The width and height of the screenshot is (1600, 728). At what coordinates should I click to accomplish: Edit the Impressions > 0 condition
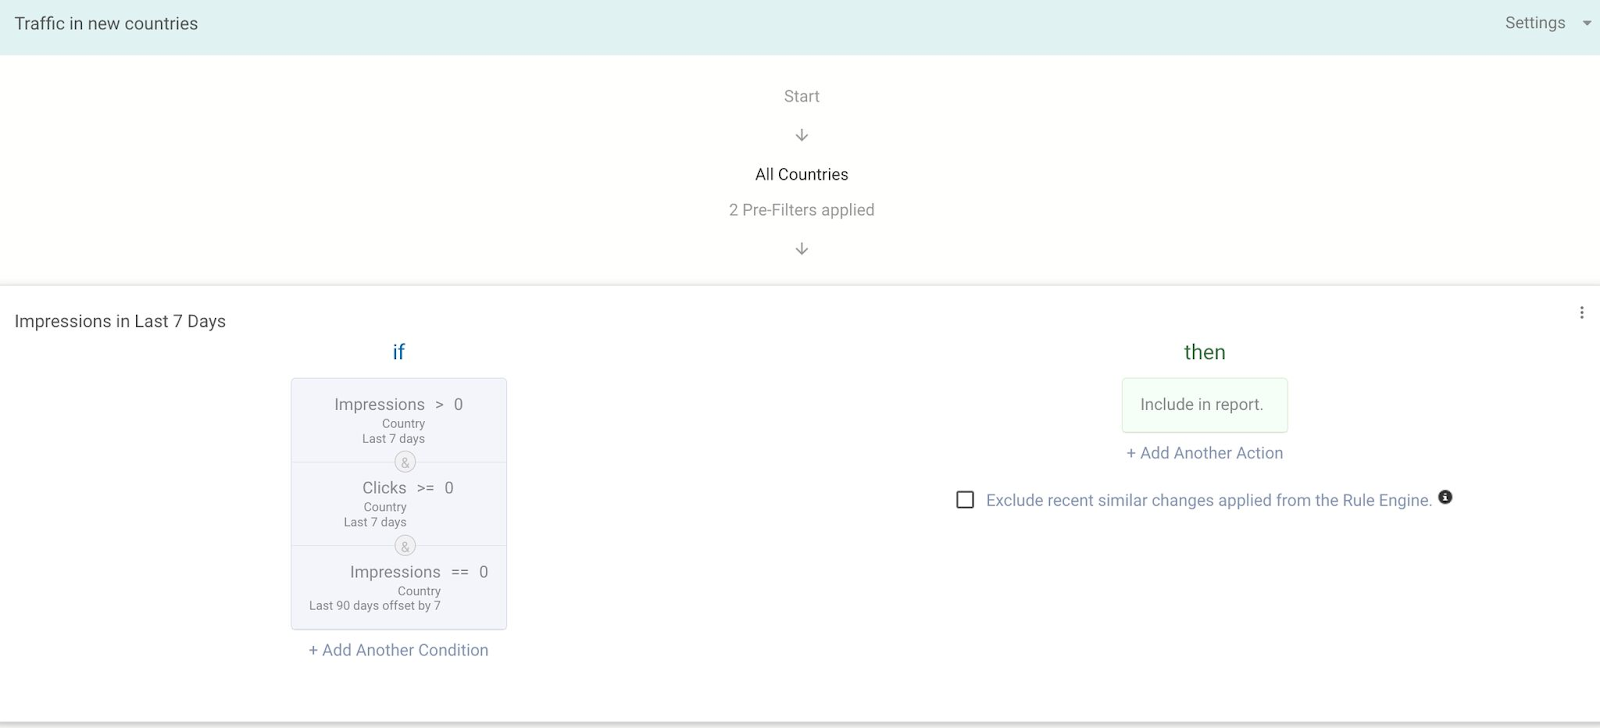coord(398,419)
